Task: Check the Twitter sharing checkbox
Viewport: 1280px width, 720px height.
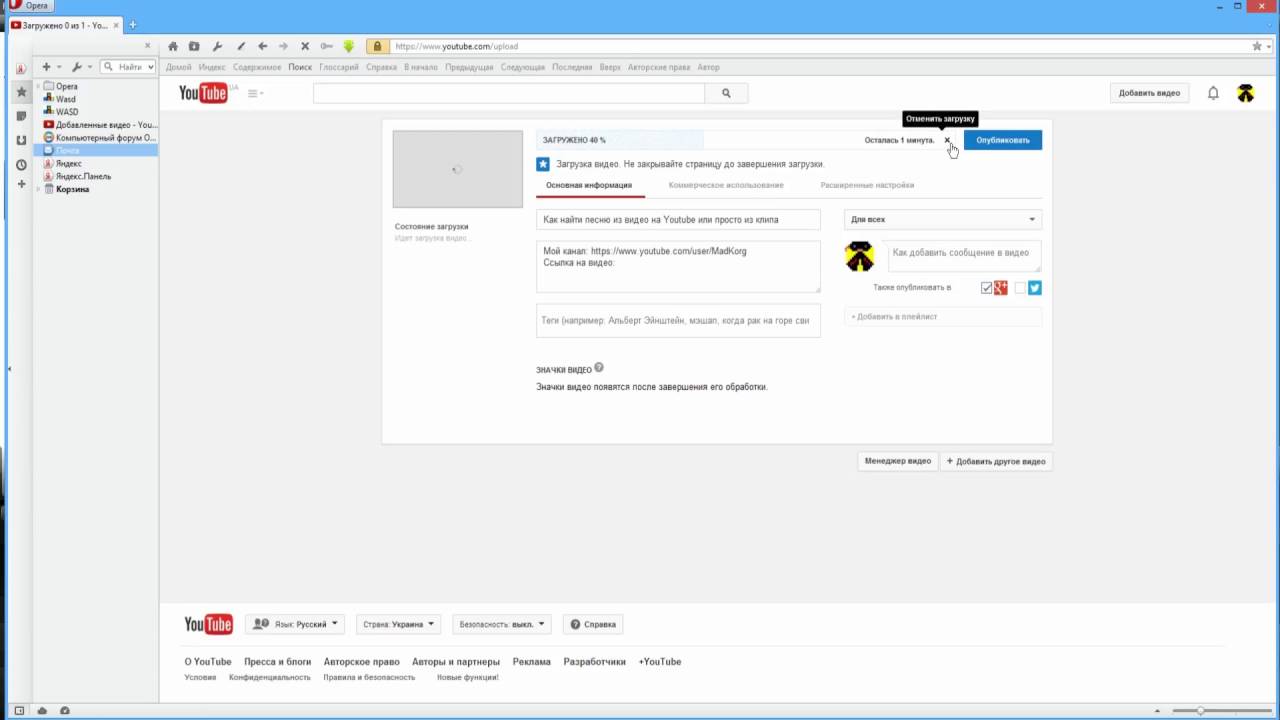Action: pos(1020,288)
